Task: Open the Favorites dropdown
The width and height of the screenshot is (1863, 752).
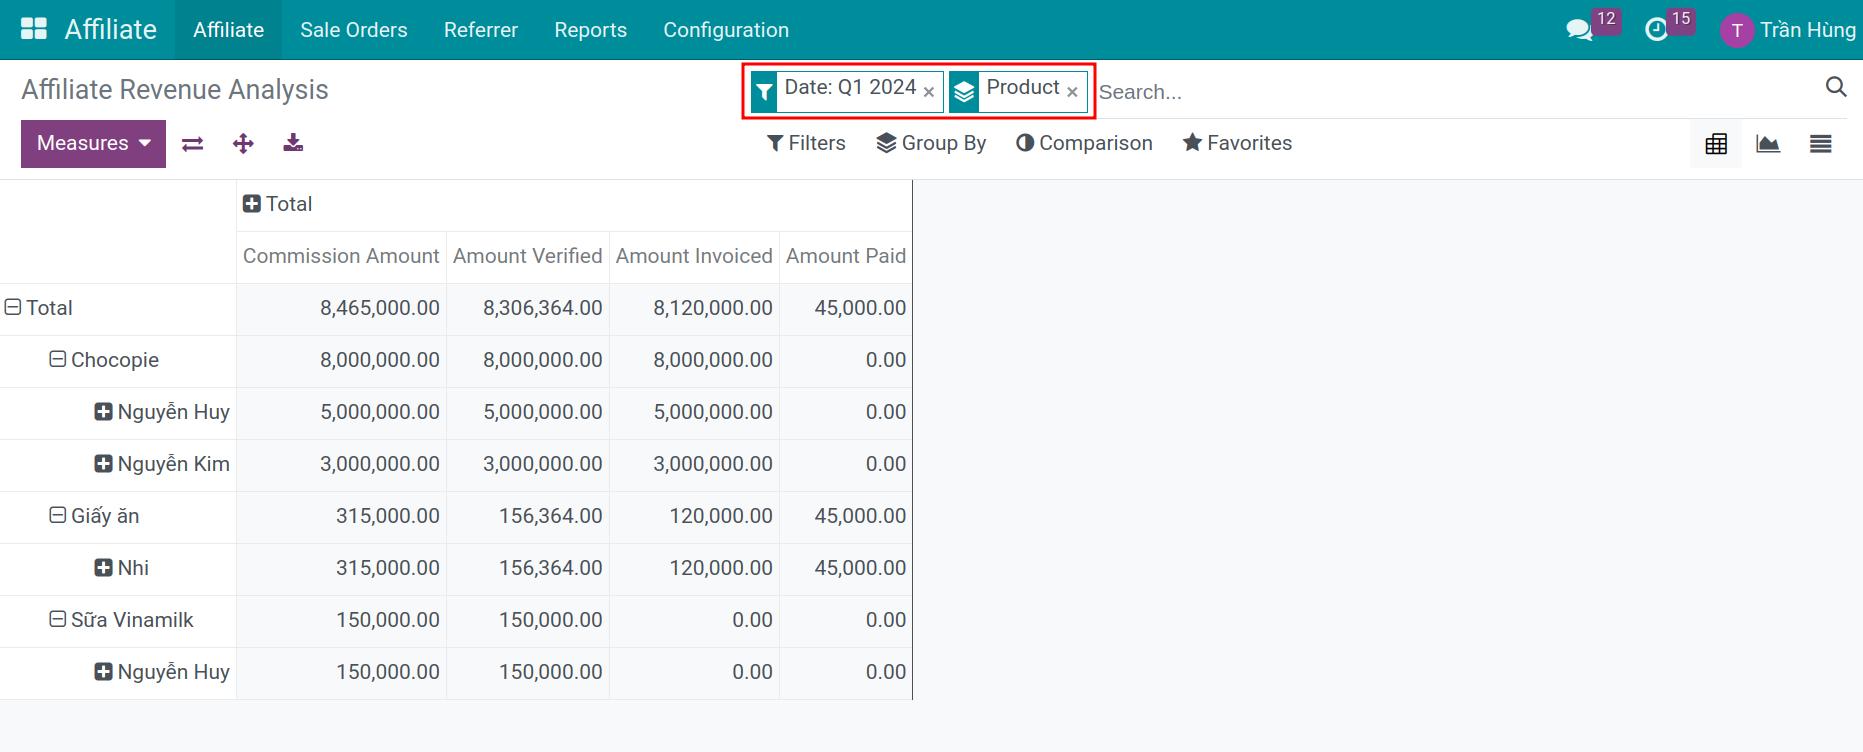Action: 1237,143
